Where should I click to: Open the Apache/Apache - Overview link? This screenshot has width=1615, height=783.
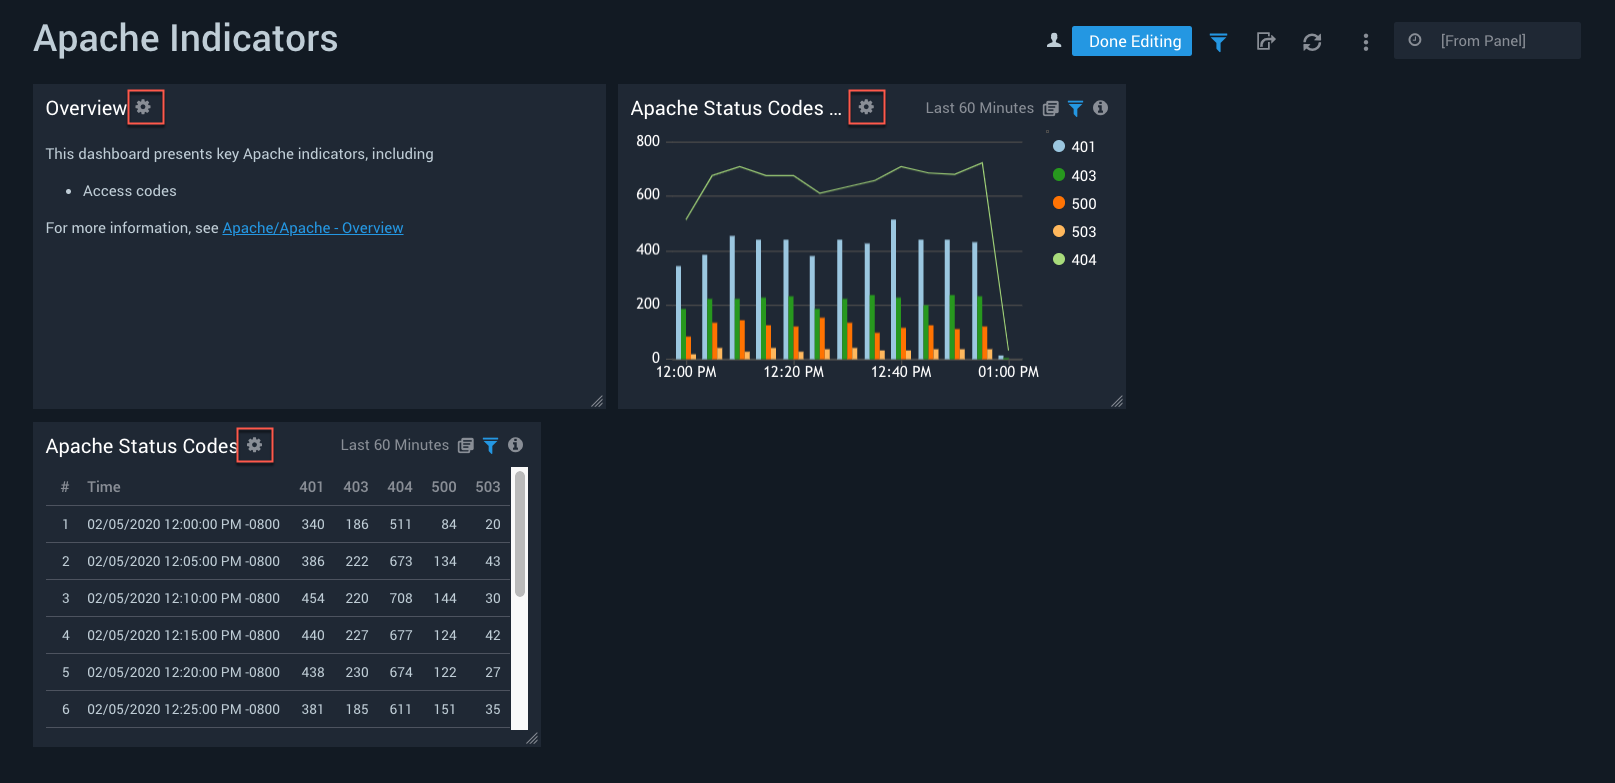coord(312,228)
